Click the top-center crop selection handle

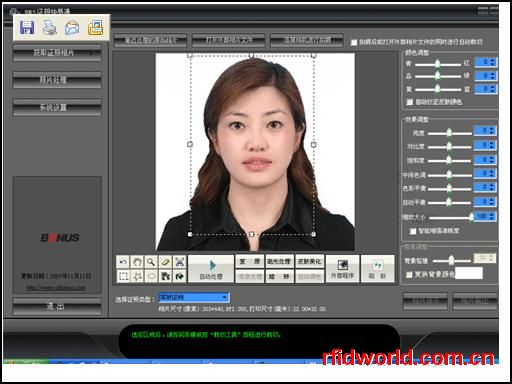pyautogui.click(x=252, y=55)
